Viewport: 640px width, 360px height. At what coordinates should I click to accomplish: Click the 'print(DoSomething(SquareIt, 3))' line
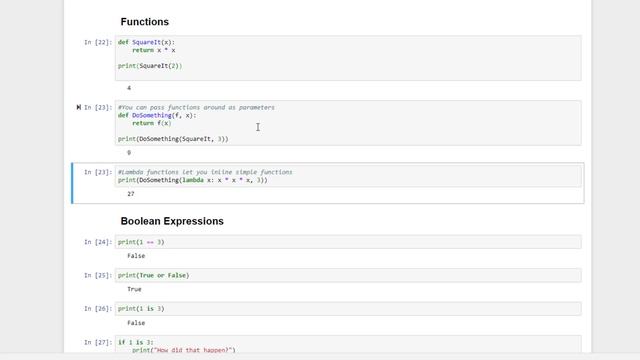click(x=173, y=139)
